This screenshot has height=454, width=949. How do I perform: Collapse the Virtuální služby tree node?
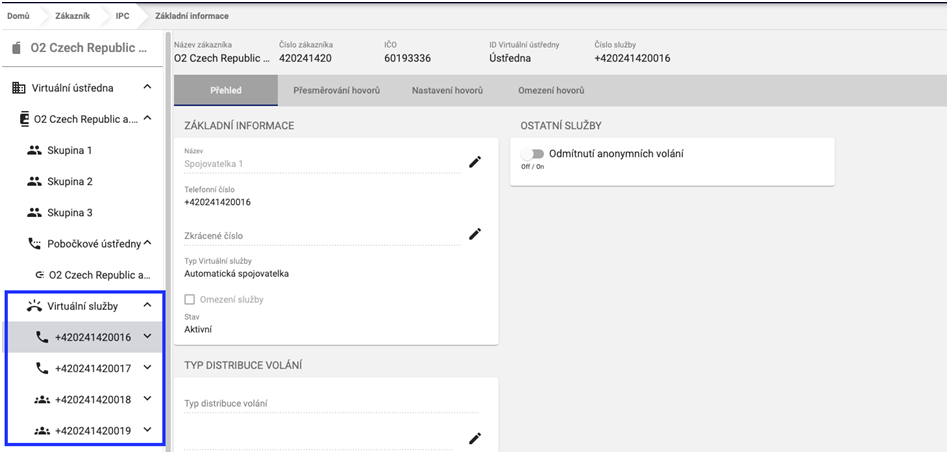click(147, 306)
